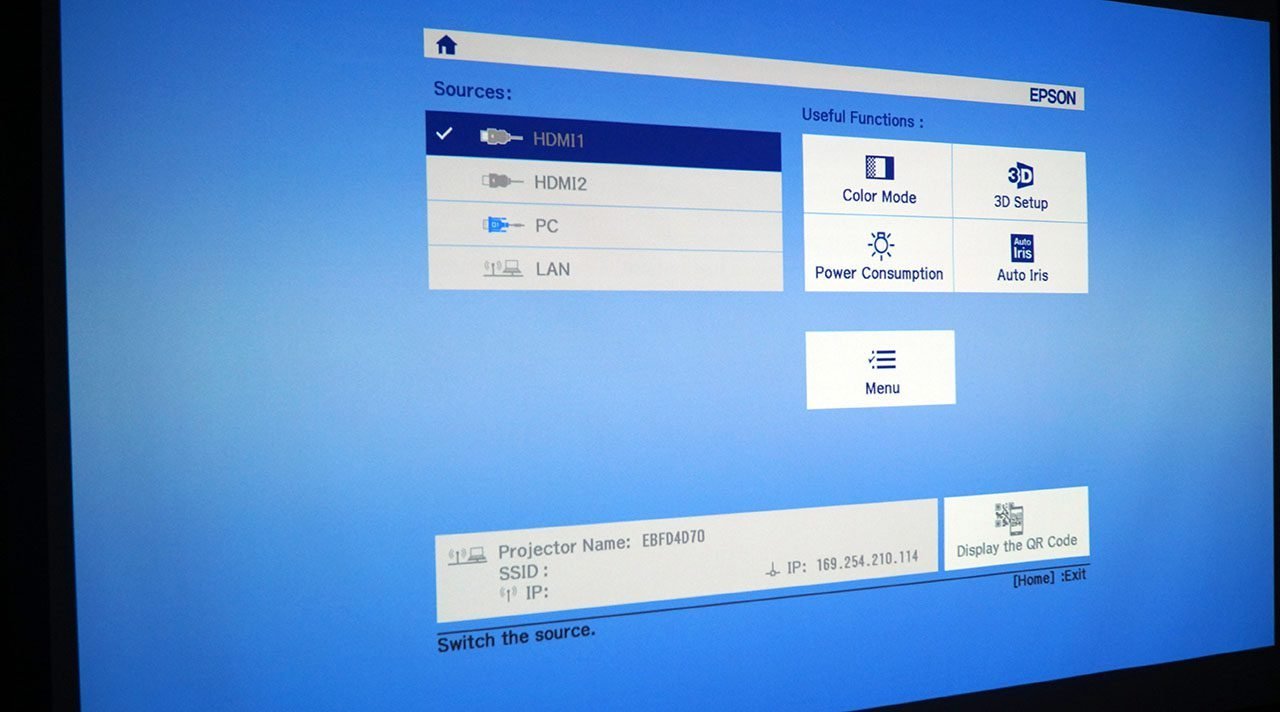Click the wireless icon beside the empty IP label
The height and width of the screenshot is (712, 1280).
[x=507, y=594]
